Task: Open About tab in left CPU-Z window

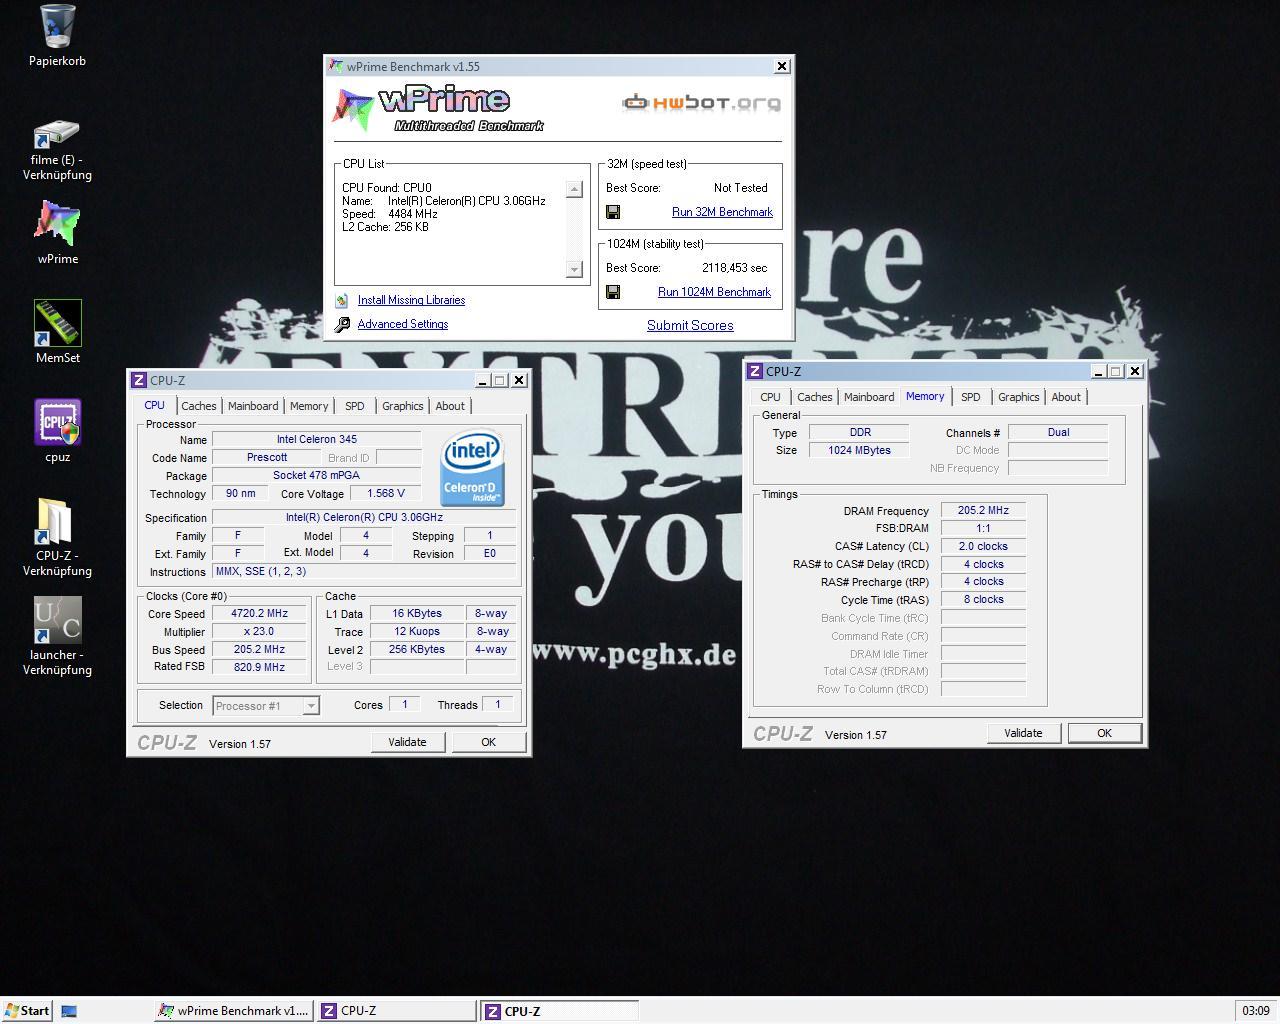Action: pos(450,406)
